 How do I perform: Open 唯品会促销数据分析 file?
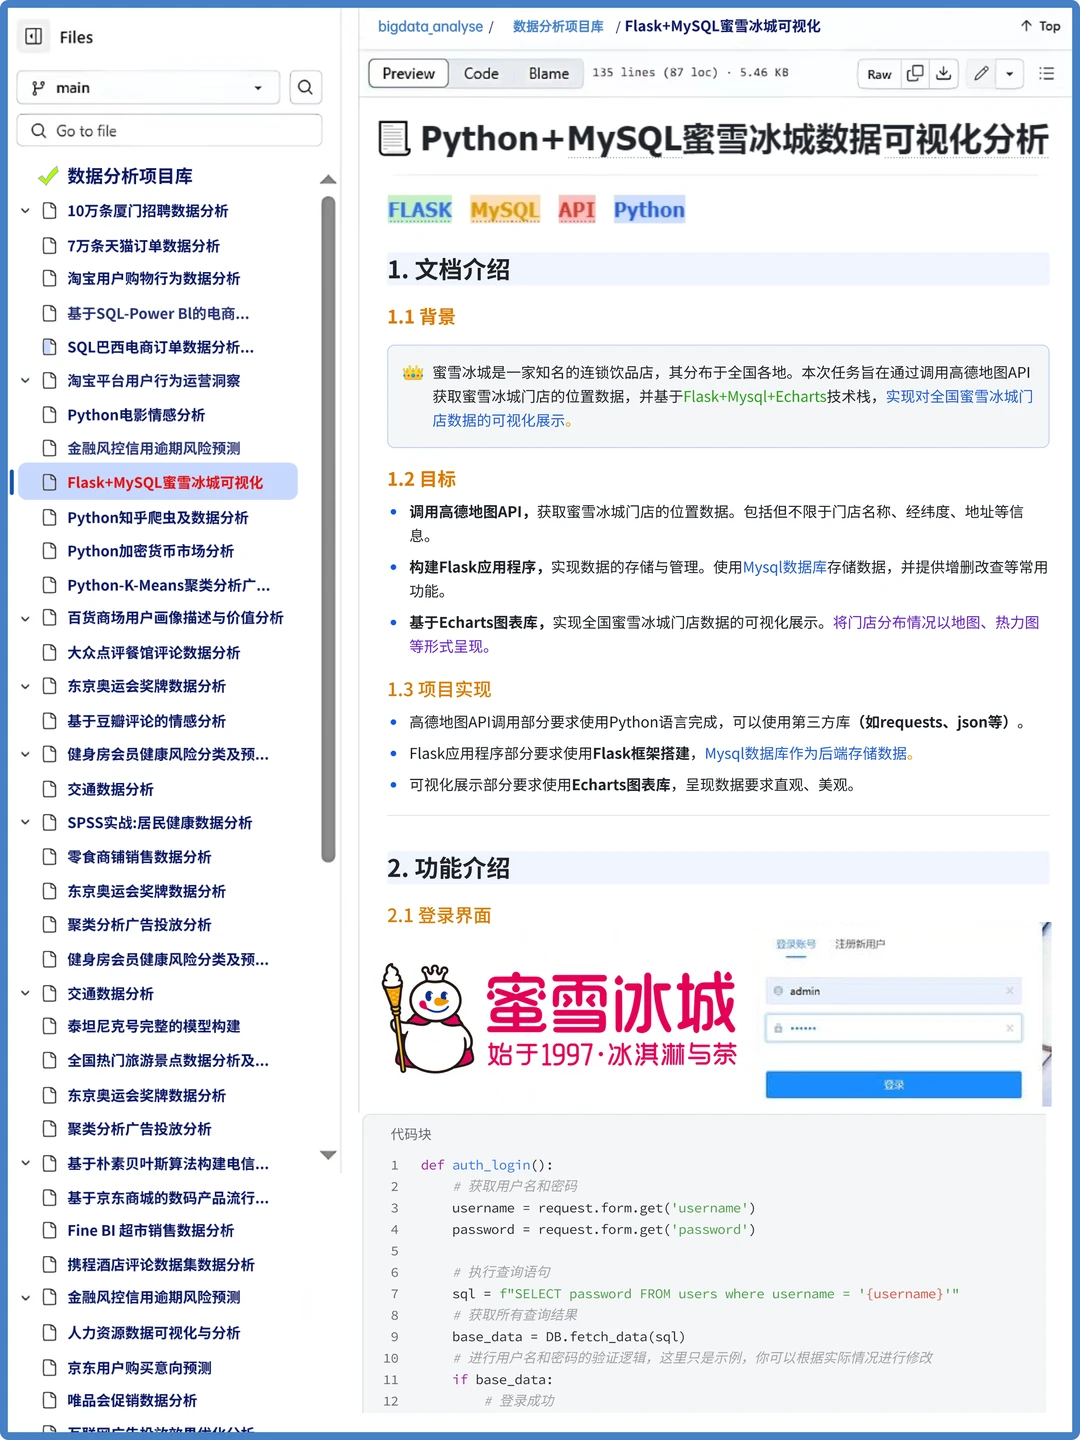[132, 1401]
